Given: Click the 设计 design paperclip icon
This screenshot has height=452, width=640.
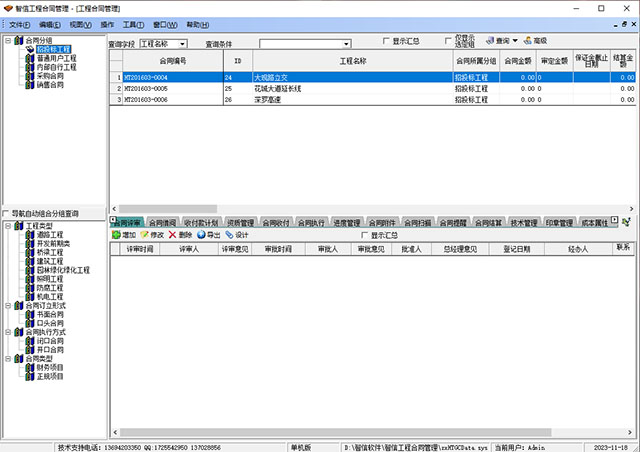Looking at the screenshot, I should coord(229,235).
